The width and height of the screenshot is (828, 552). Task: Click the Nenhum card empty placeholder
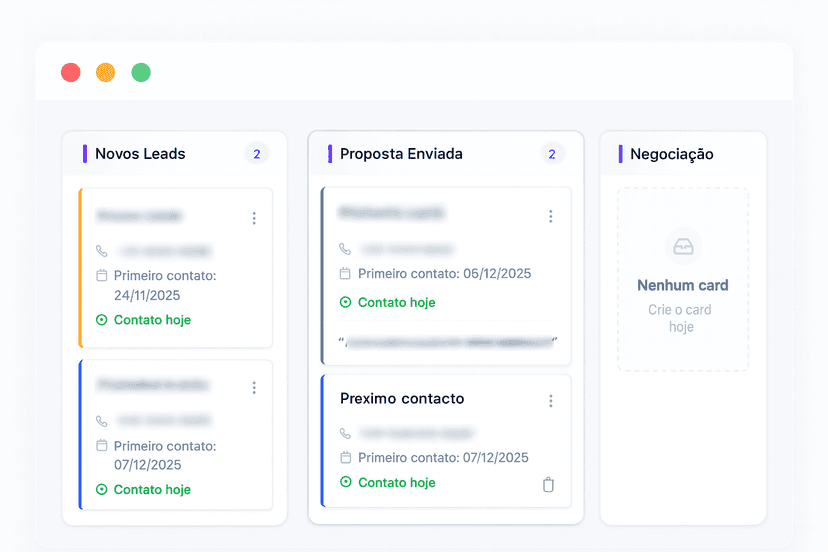[683, 285]
